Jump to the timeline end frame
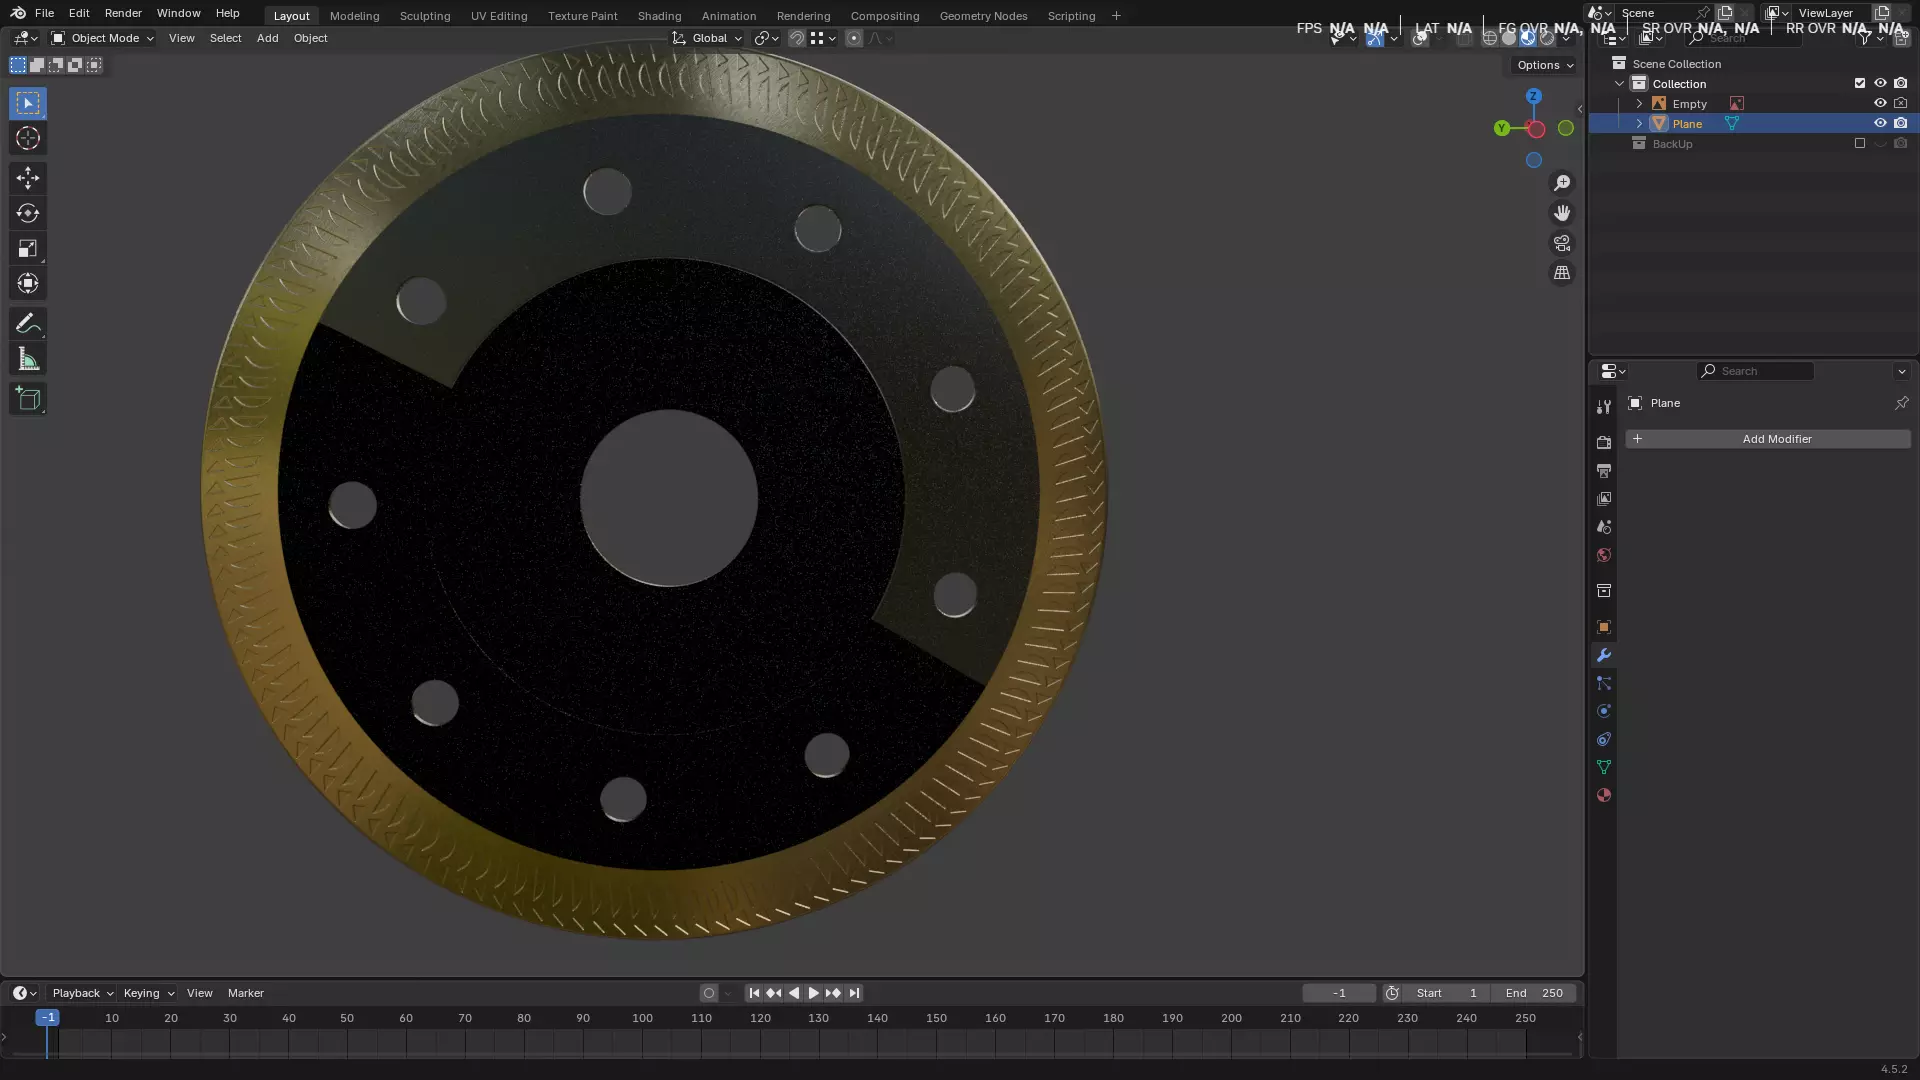The image size is (1920, 1080). click(x=854, y=993)
